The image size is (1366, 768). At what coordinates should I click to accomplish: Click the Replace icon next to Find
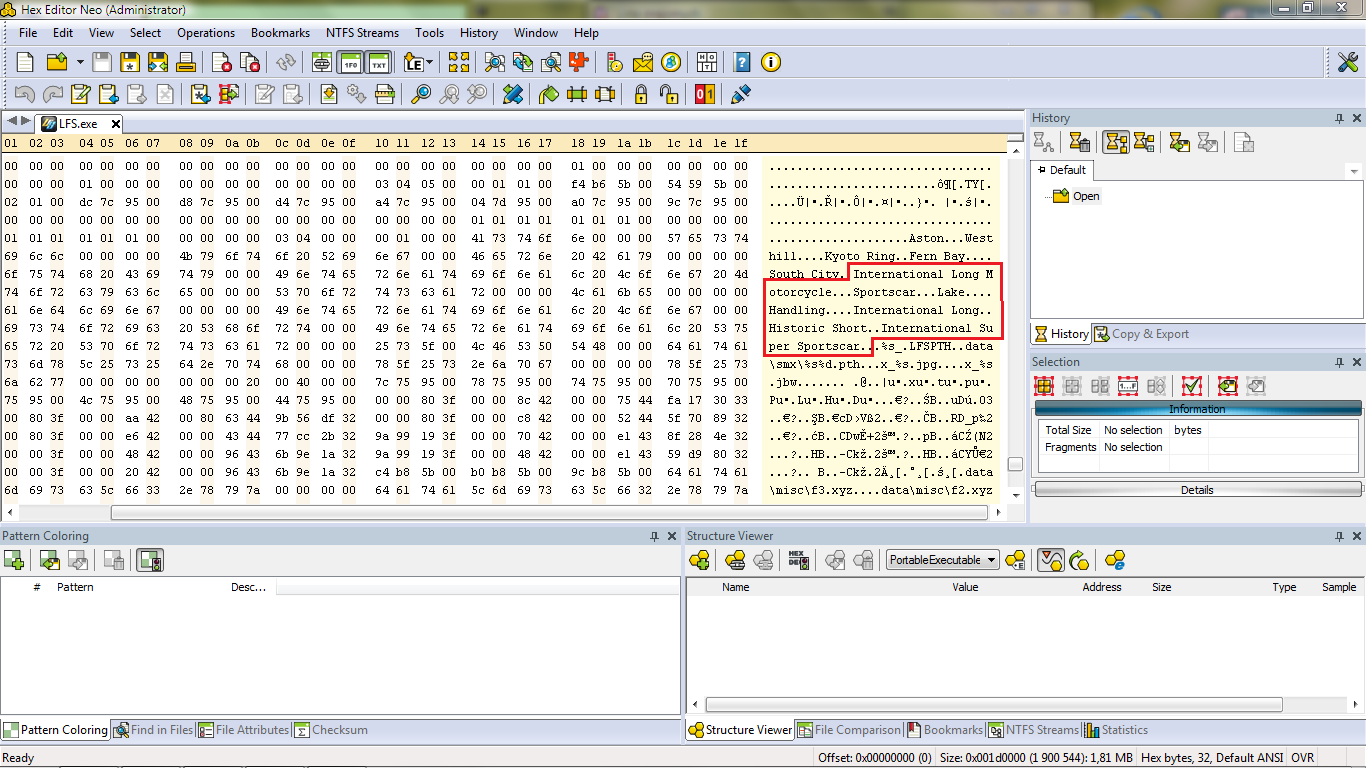(x=522, y=62)
